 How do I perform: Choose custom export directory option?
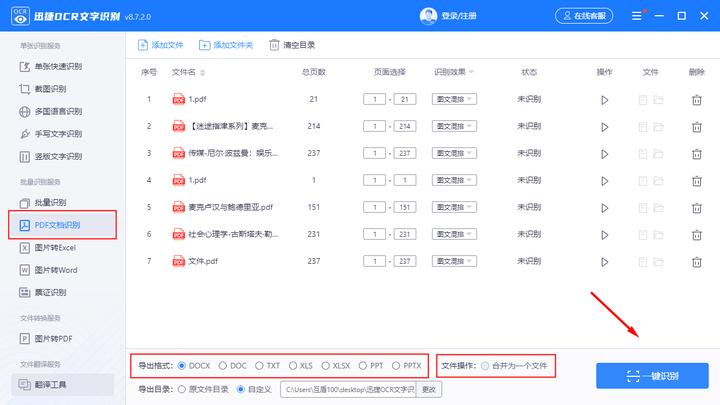[x=241, y=389]
